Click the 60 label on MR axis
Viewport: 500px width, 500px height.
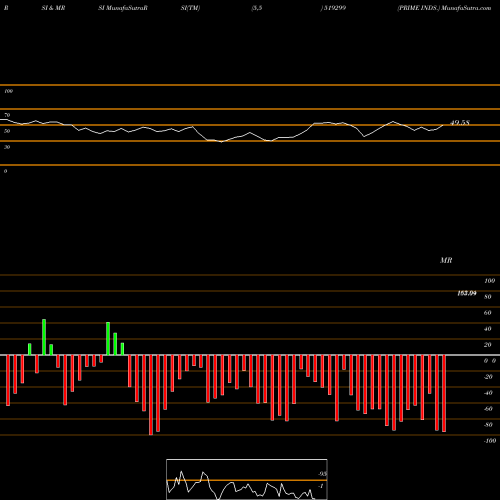[x=487, y=313]
